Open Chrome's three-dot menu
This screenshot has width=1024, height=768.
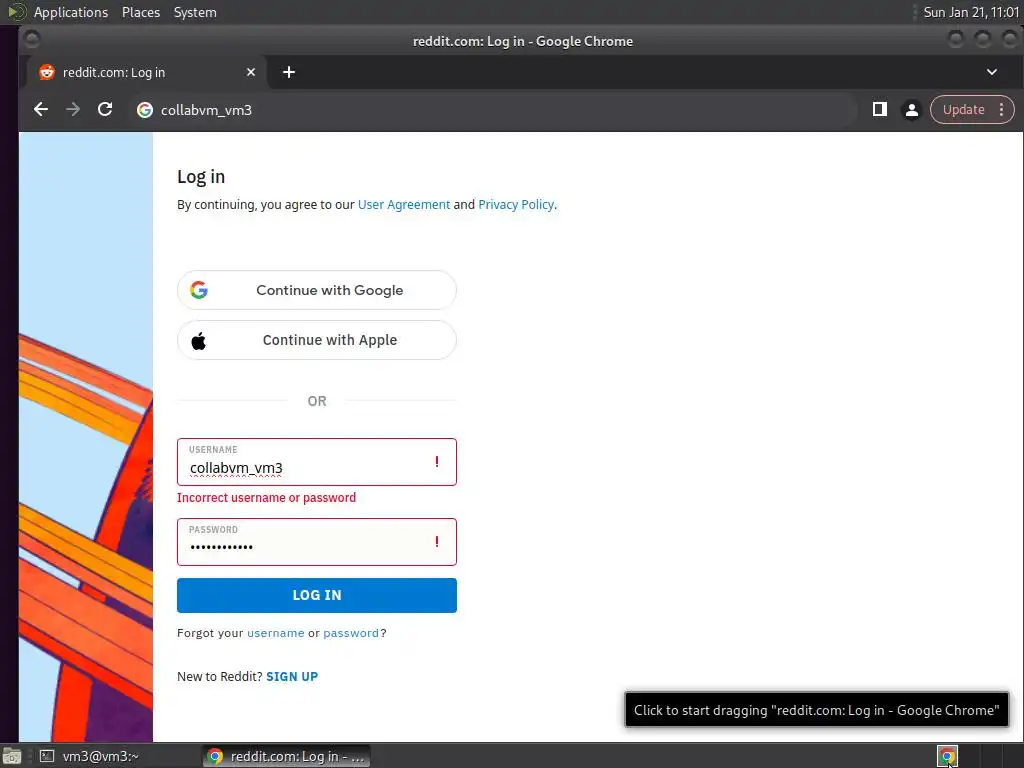coord(1001,110)
